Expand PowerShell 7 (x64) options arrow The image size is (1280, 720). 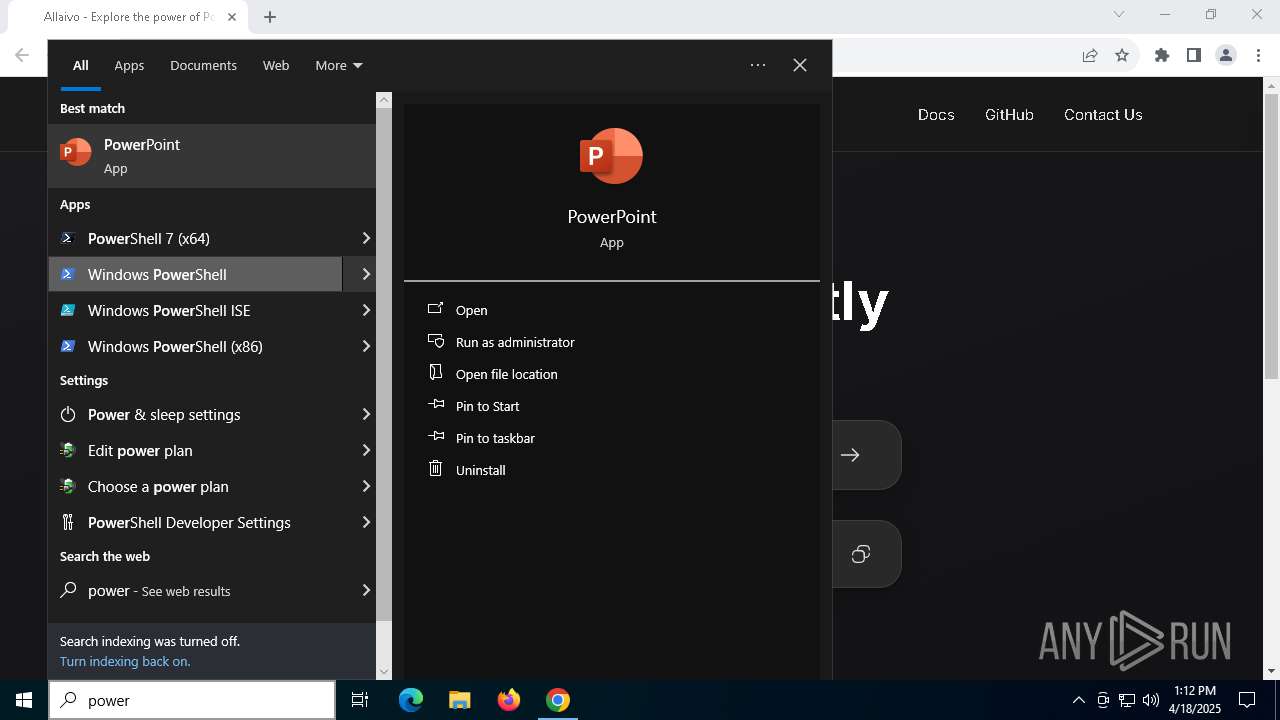pyautogui.click(x=365, y=238)
